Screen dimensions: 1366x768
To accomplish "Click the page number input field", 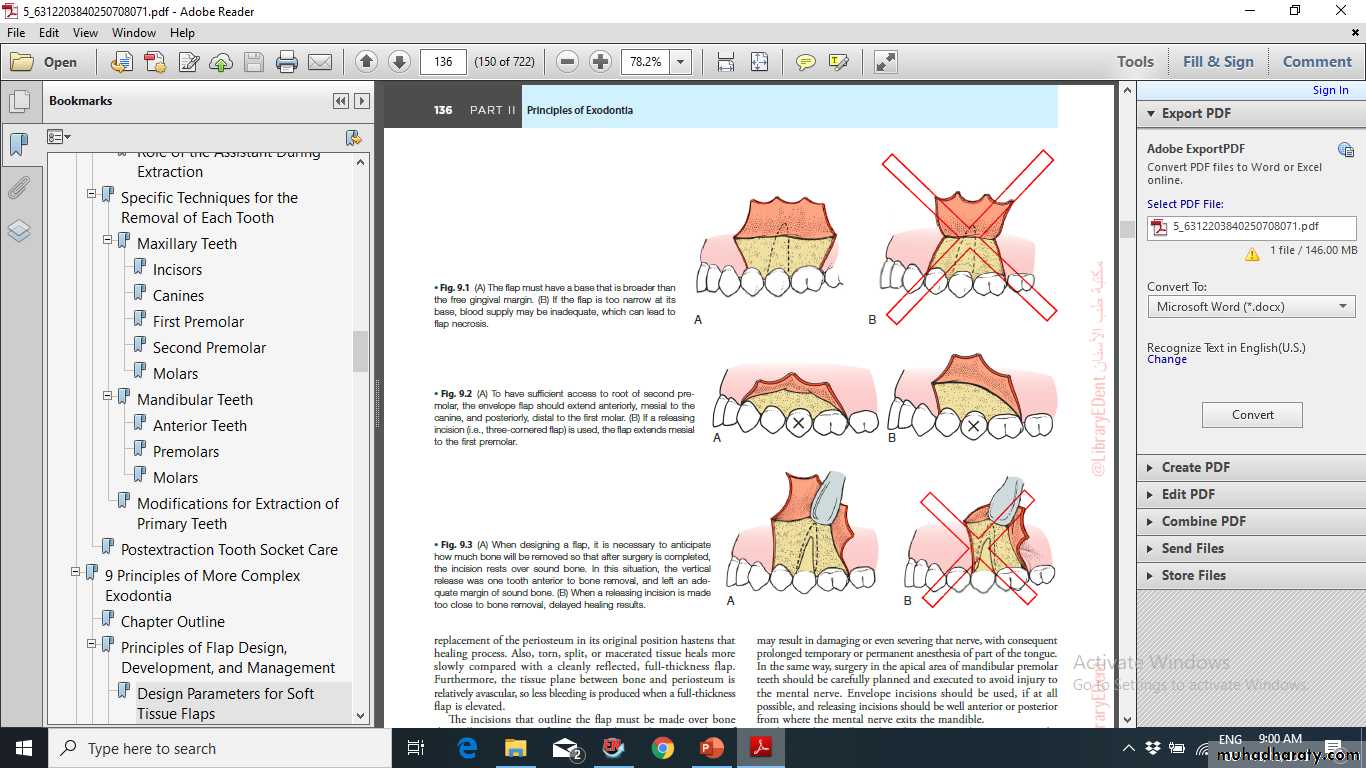I will coord(443,62).
